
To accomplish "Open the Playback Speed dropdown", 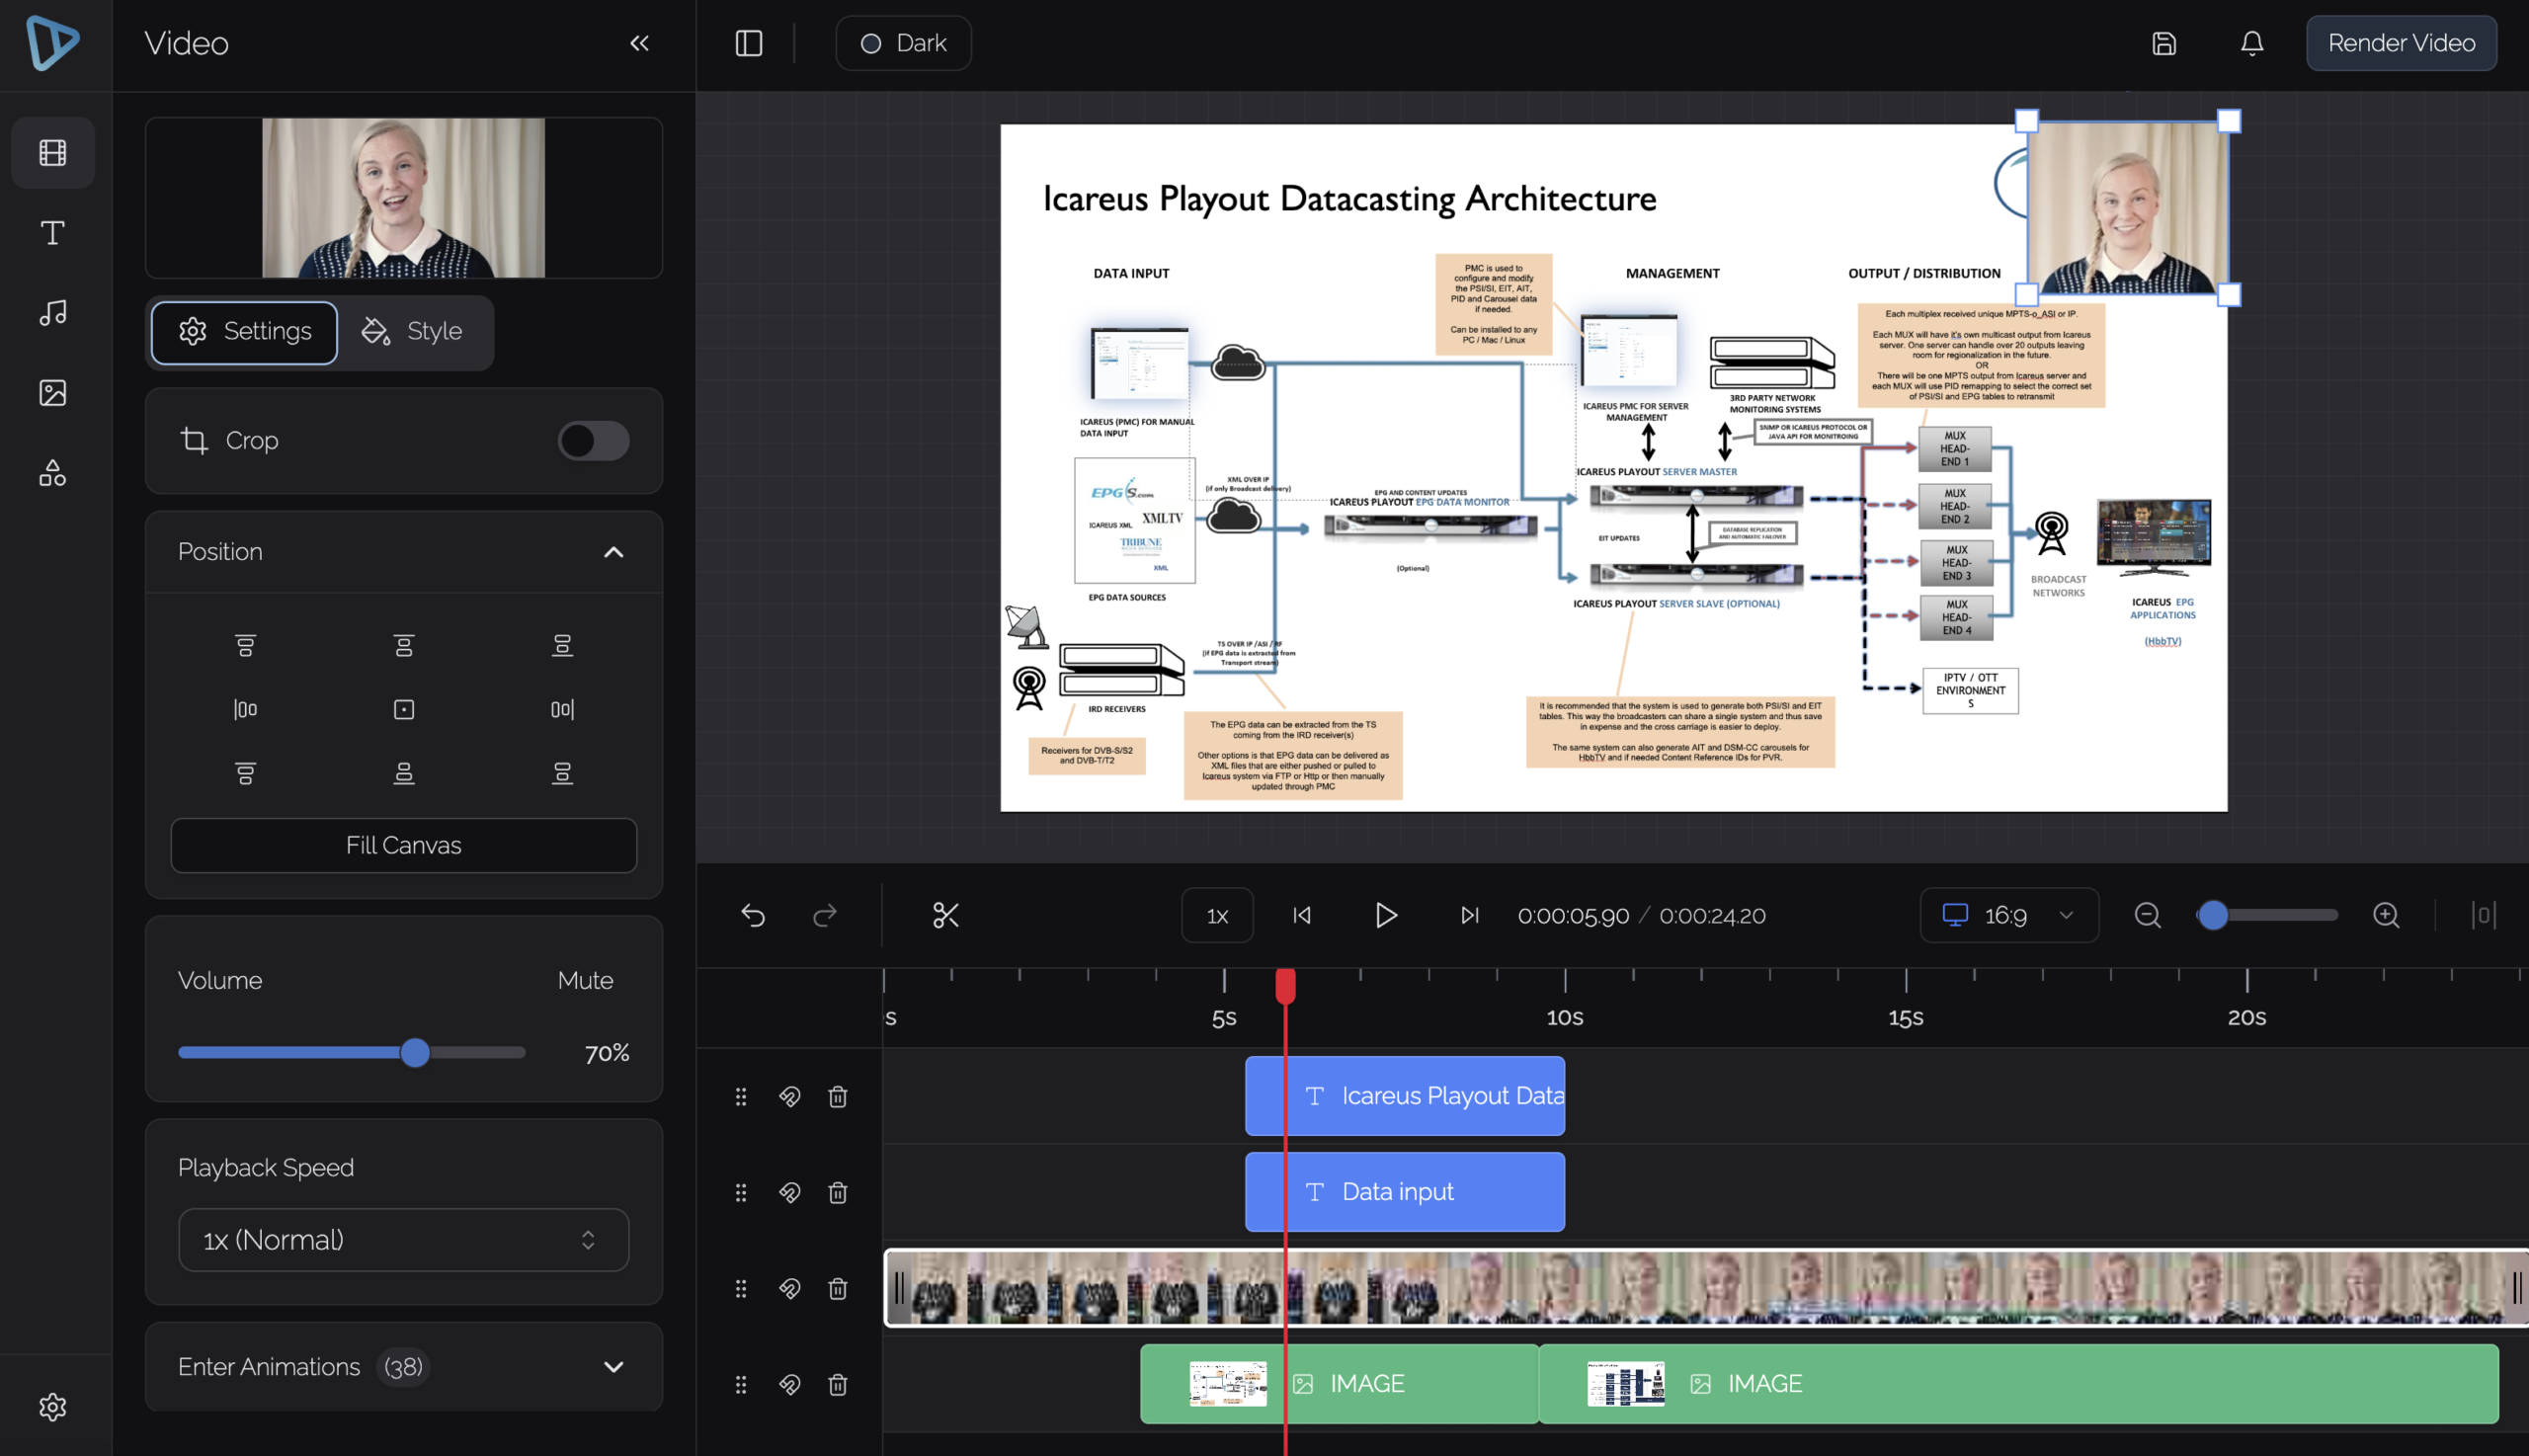I will [404, 1240].
